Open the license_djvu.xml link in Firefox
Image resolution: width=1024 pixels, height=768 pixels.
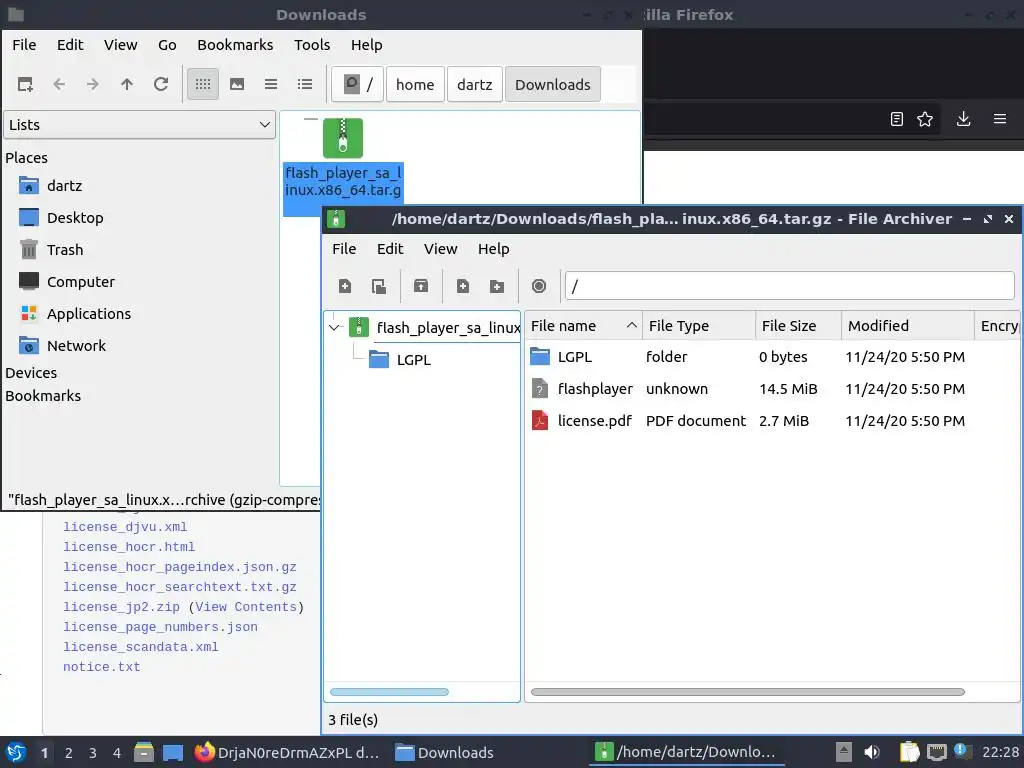125,527
